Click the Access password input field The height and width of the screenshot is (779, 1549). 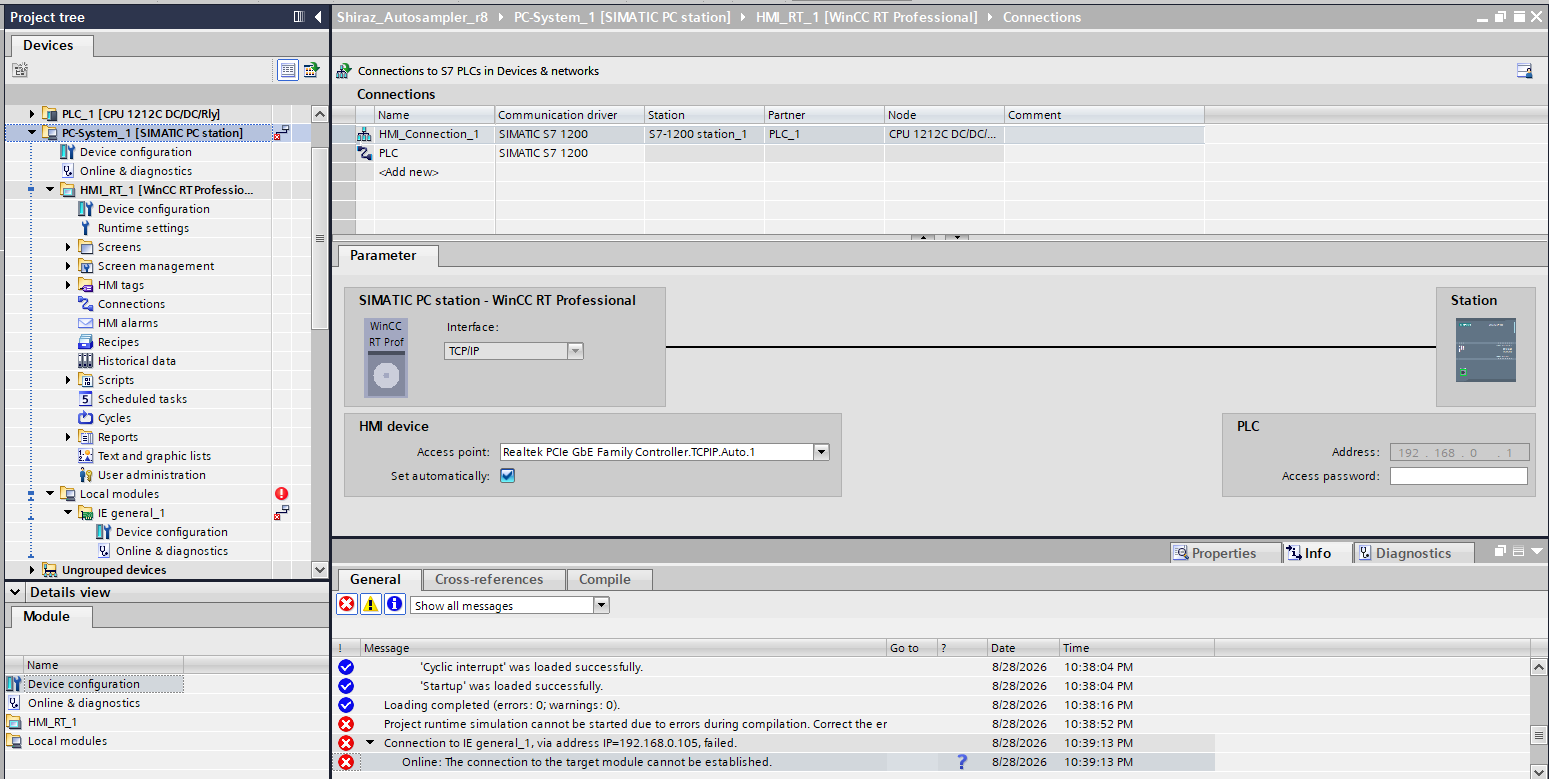[1459, 476]
